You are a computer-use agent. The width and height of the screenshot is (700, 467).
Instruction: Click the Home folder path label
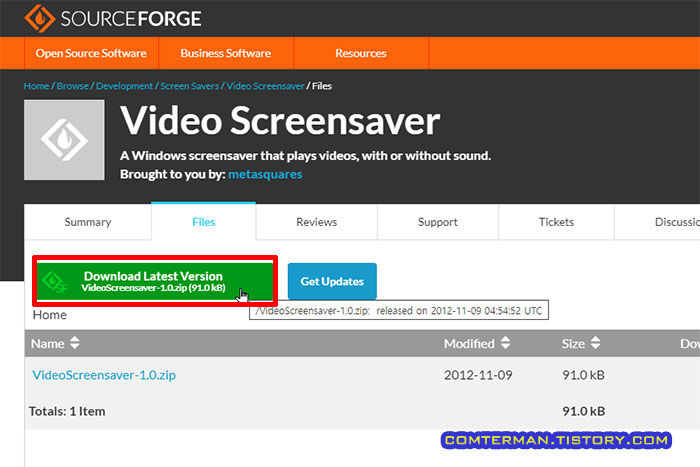pyautogui.click(x=50, y=315)
